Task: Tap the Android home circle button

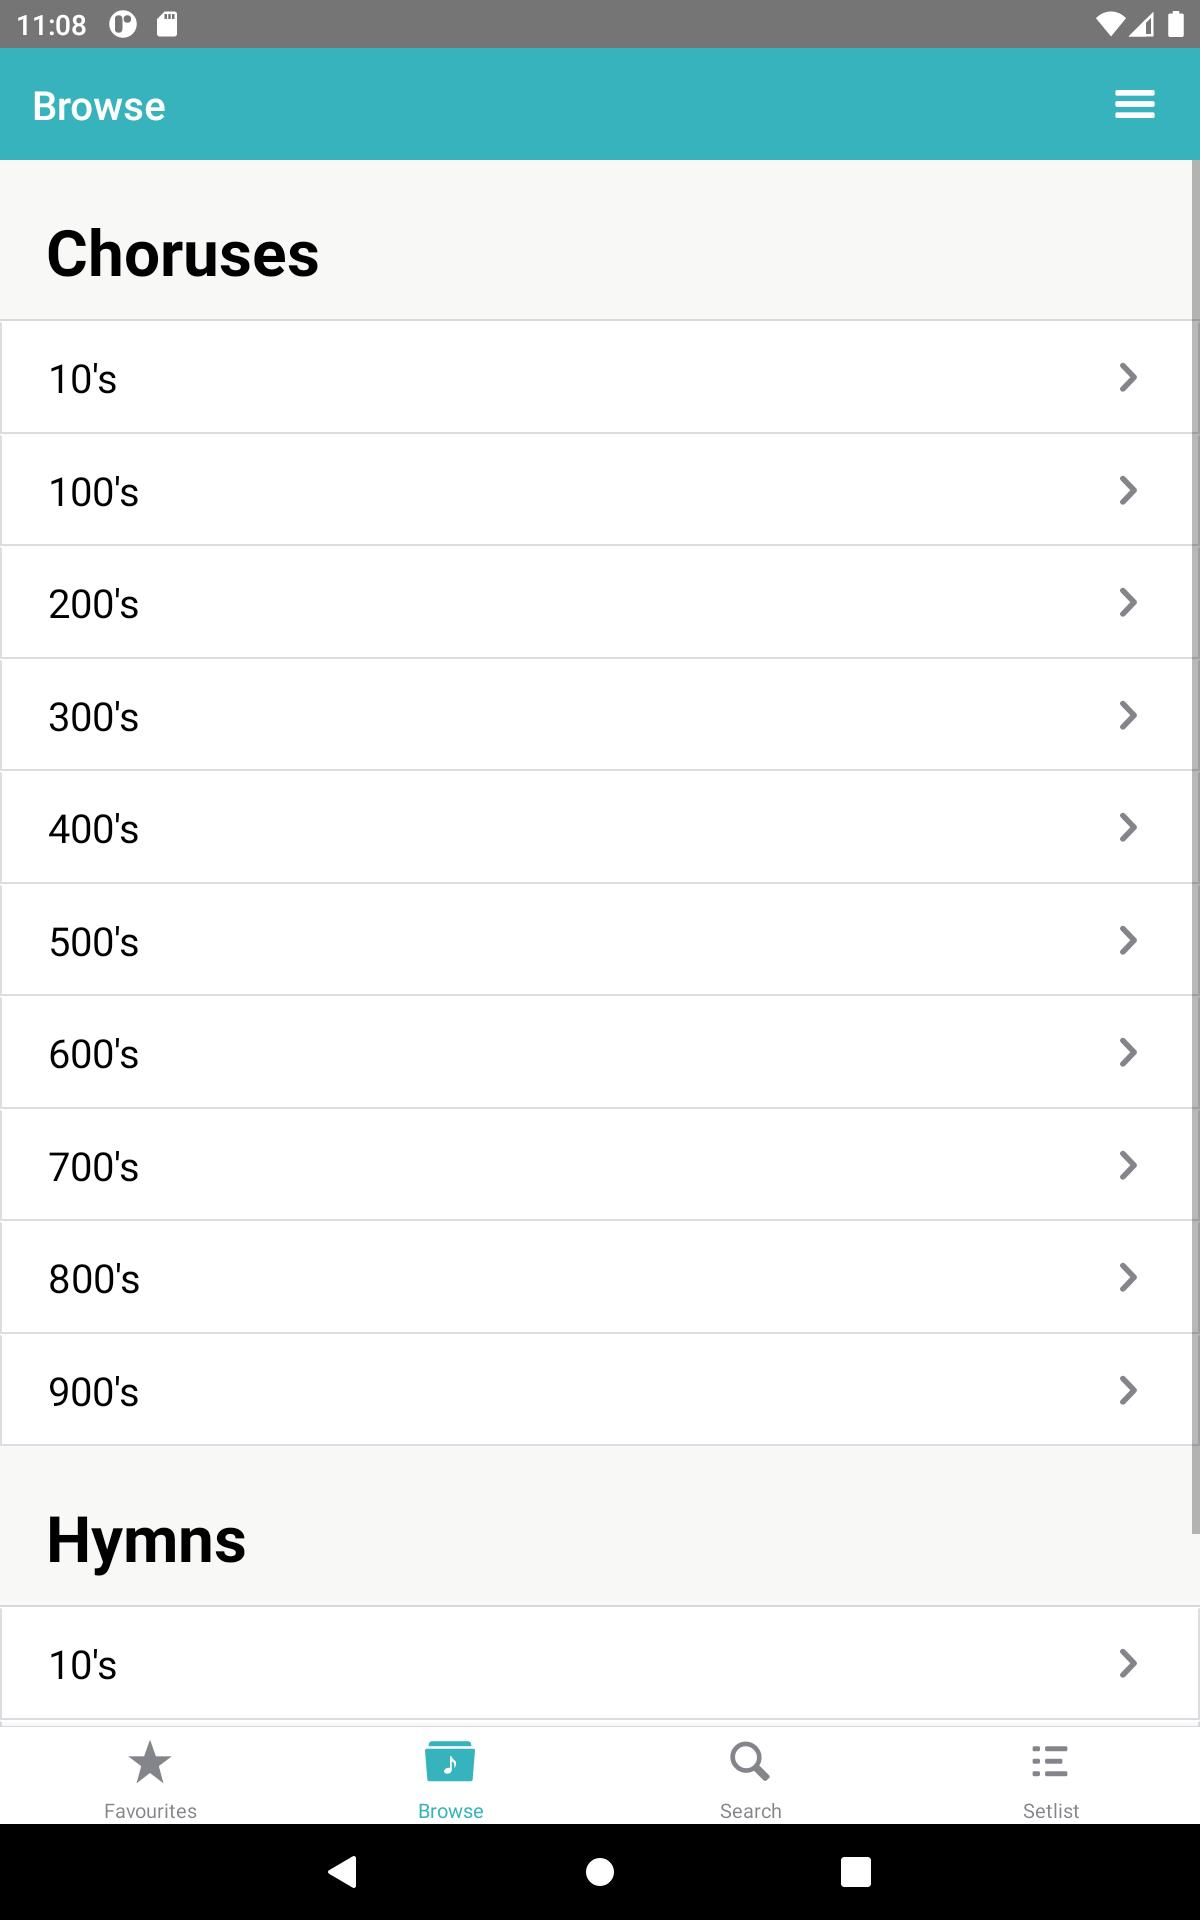Action: pos(600,1871)
